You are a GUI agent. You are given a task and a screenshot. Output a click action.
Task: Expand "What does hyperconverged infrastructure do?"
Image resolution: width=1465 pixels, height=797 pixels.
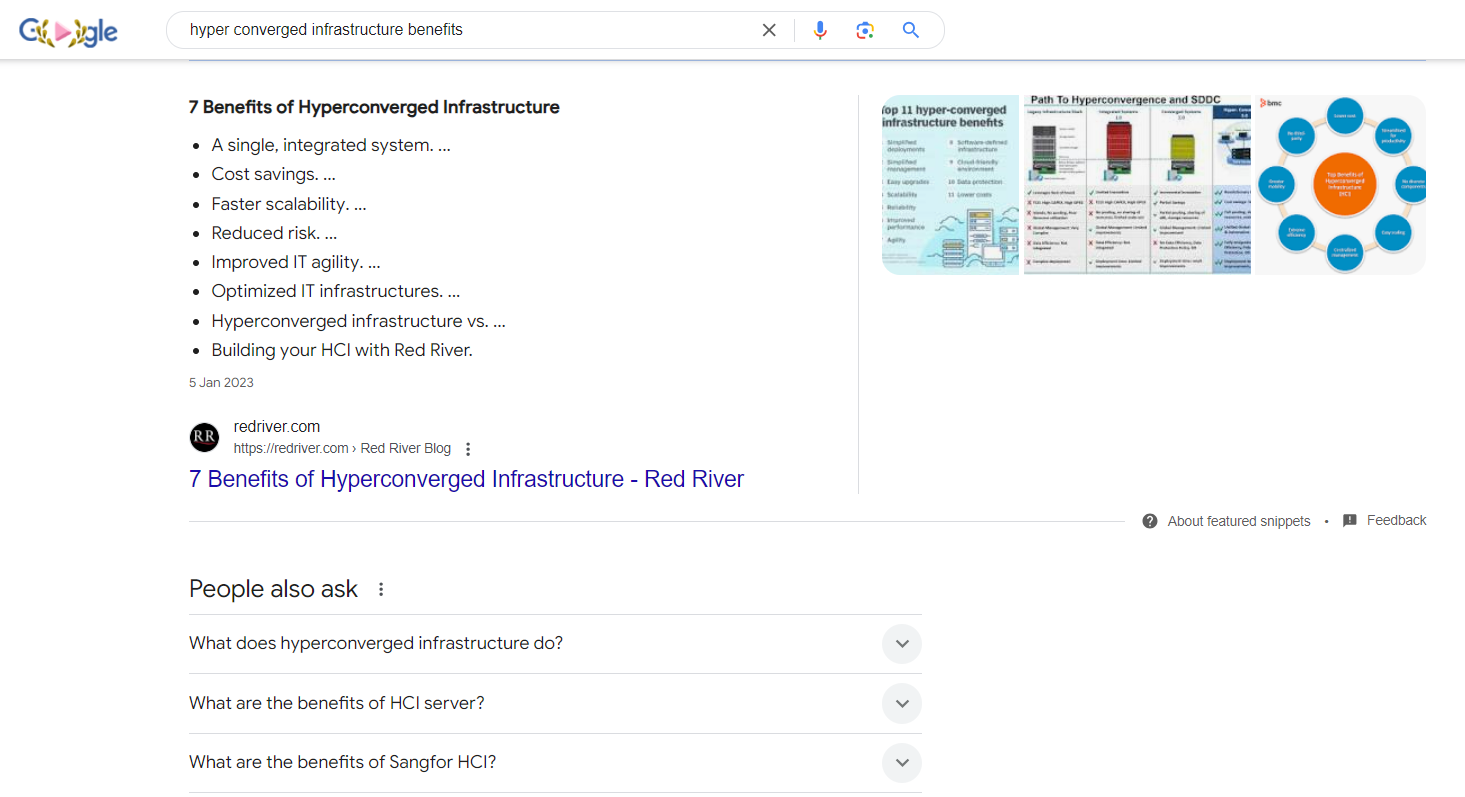point(555,643)
